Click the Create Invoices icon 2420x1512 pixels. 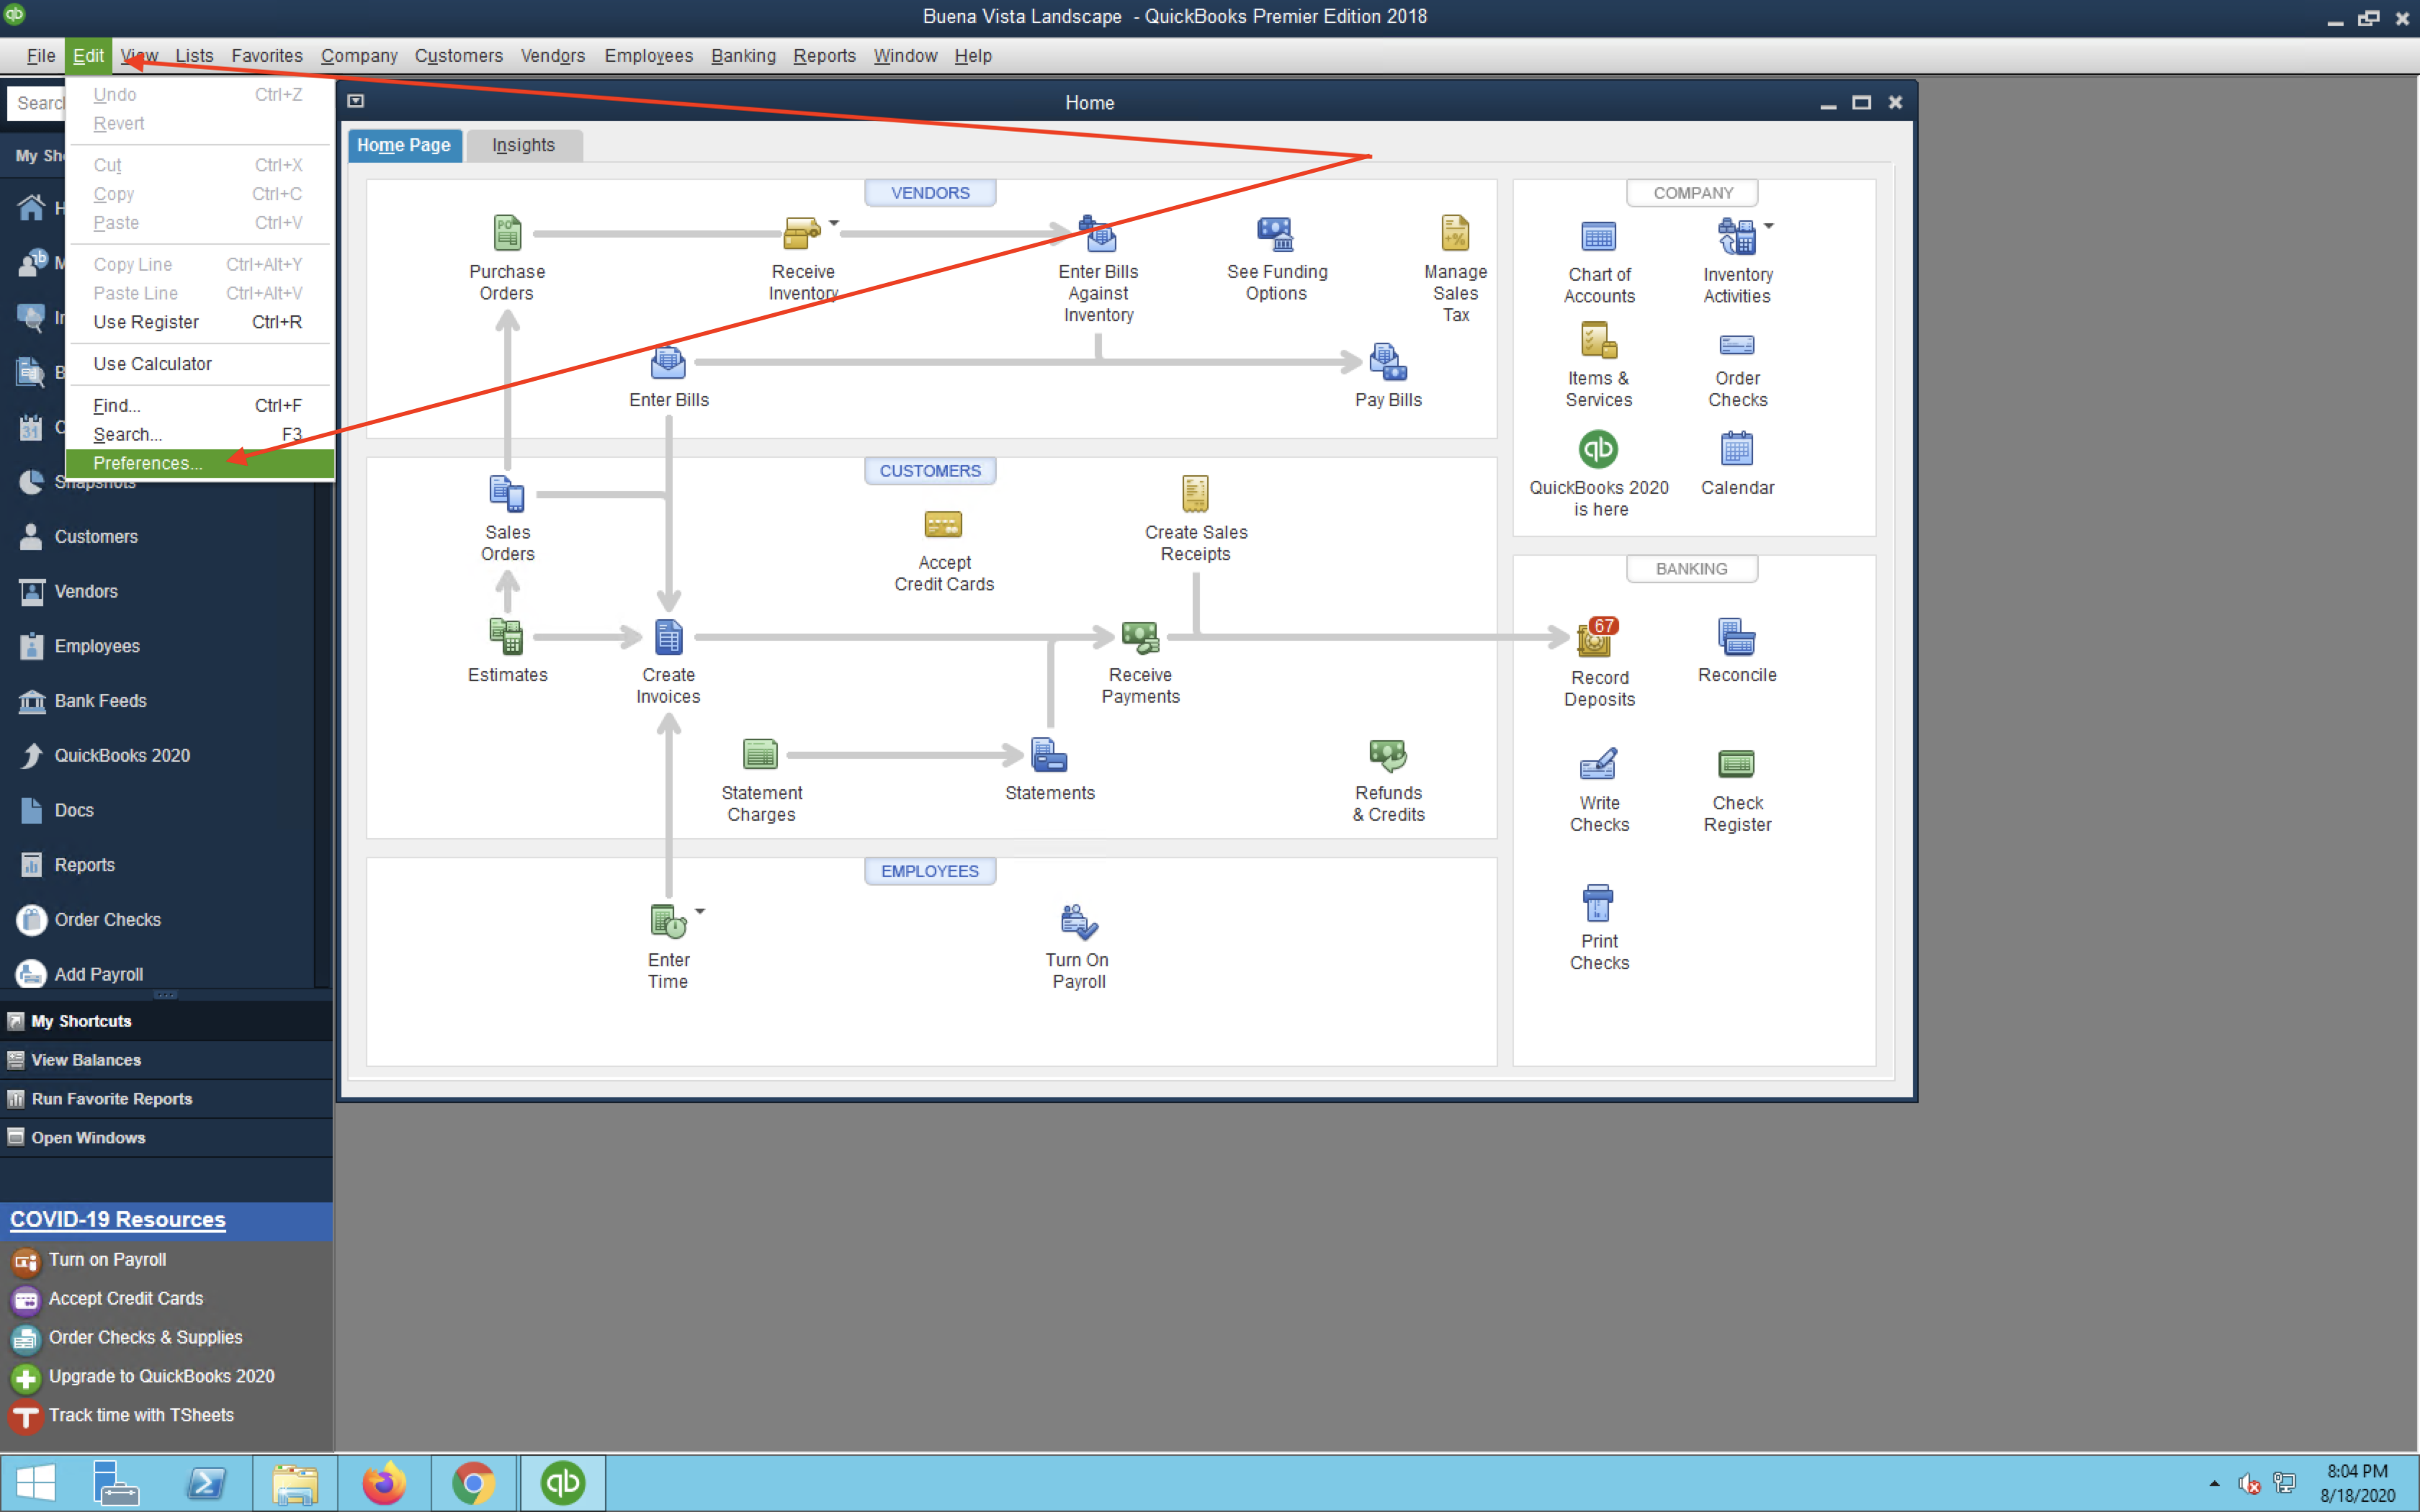point(668,637)
